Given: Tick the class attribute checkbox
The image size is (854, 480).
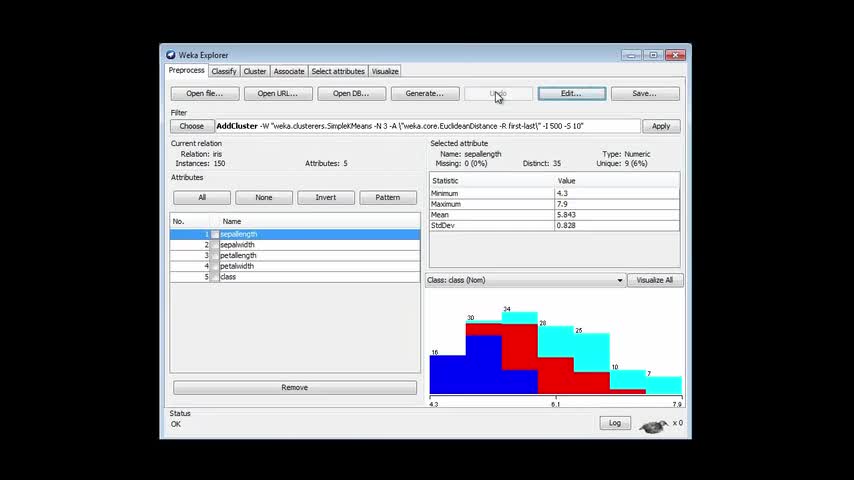Looking at the screenshot, I should (x=215, y=277).
